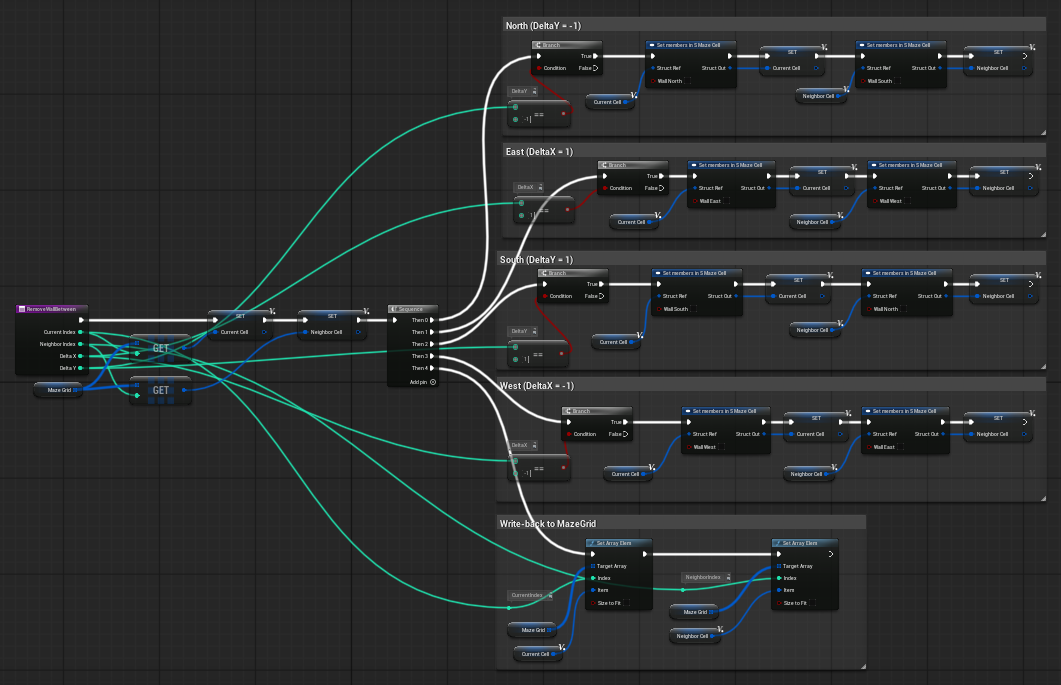Image resolution: width=1061 pixels, height=685 pixels.
Task: Click the DeltaY reroute label in South section
Action: (522, 331)
